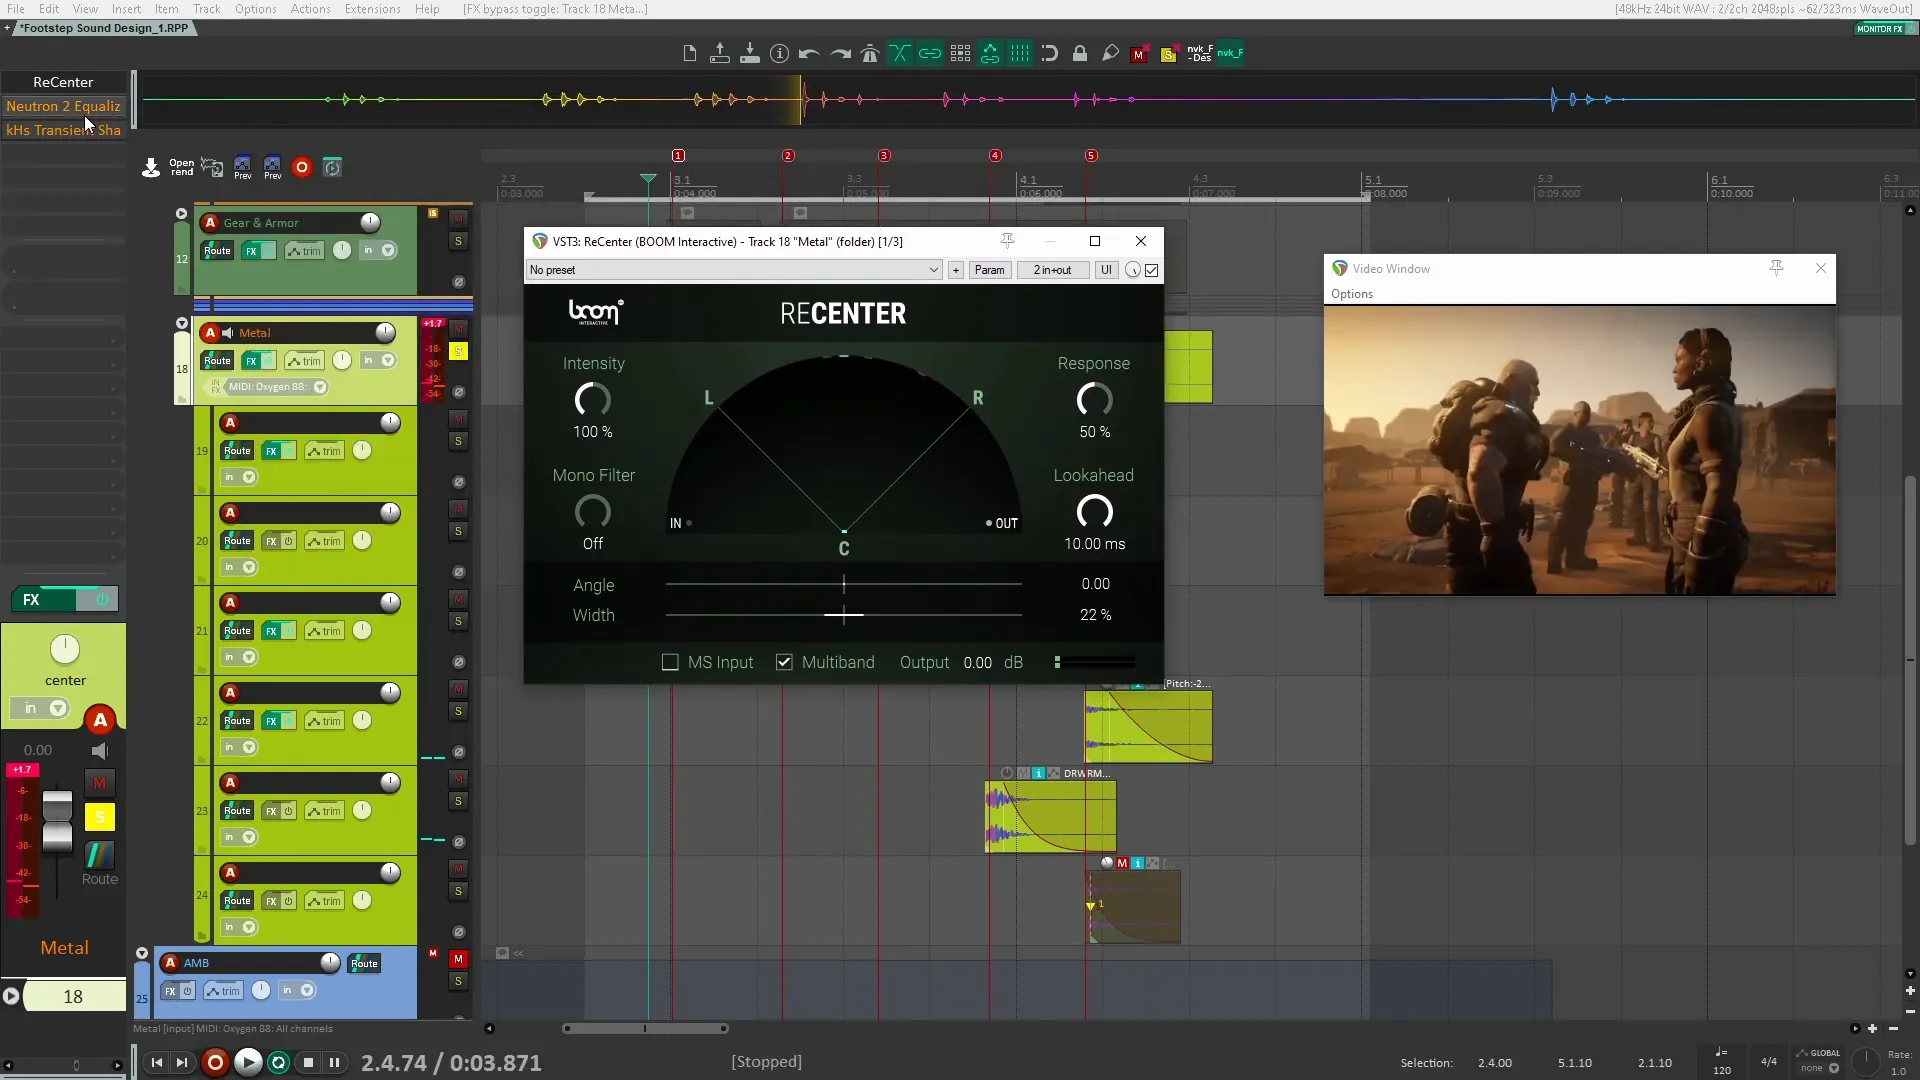Toggle the metronome icon
Image resolution: width=1920 pixels, height=1080 pixels.
point(870,54)
